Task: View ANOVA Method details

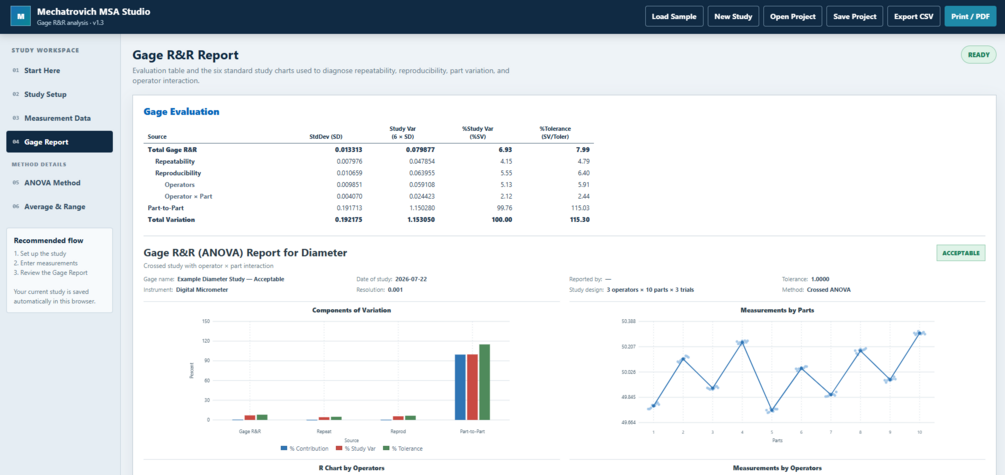Action: [x=60, y=183]
